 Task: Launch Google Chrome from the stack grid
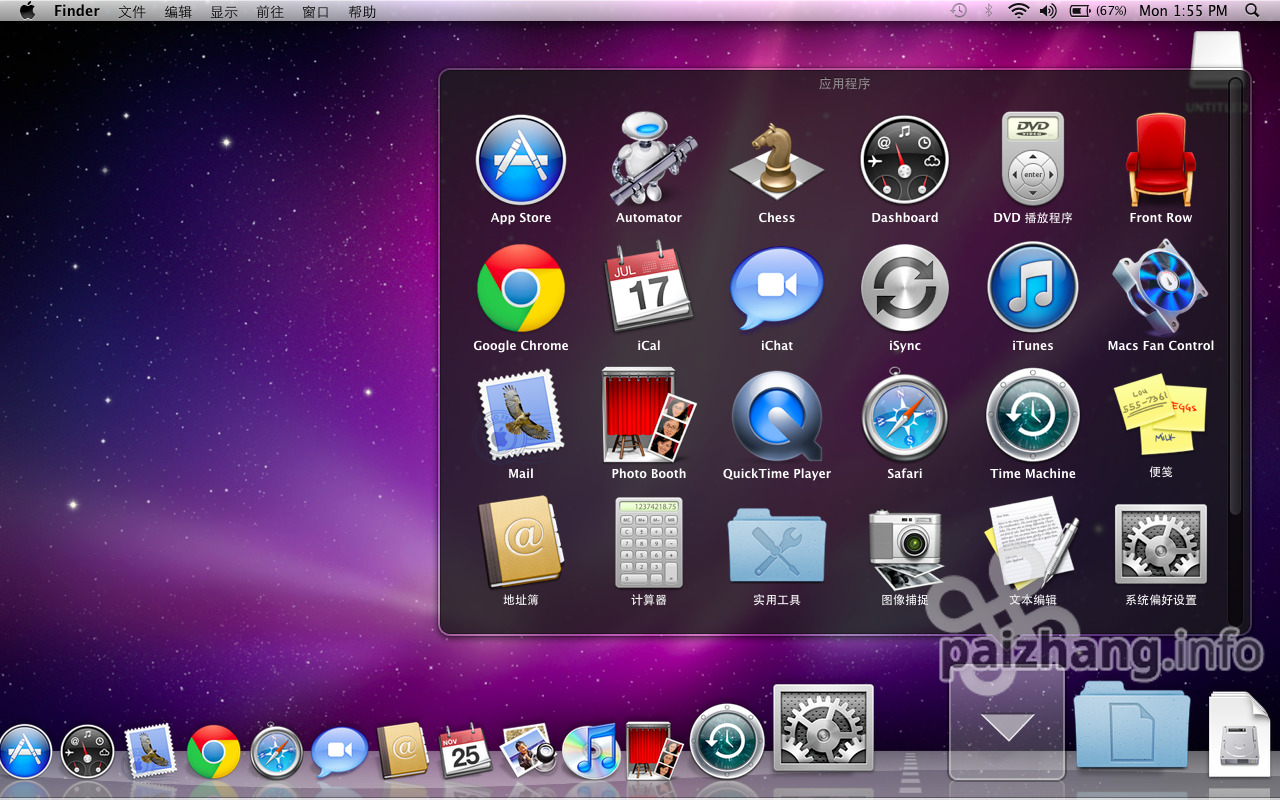click(521, 288)
